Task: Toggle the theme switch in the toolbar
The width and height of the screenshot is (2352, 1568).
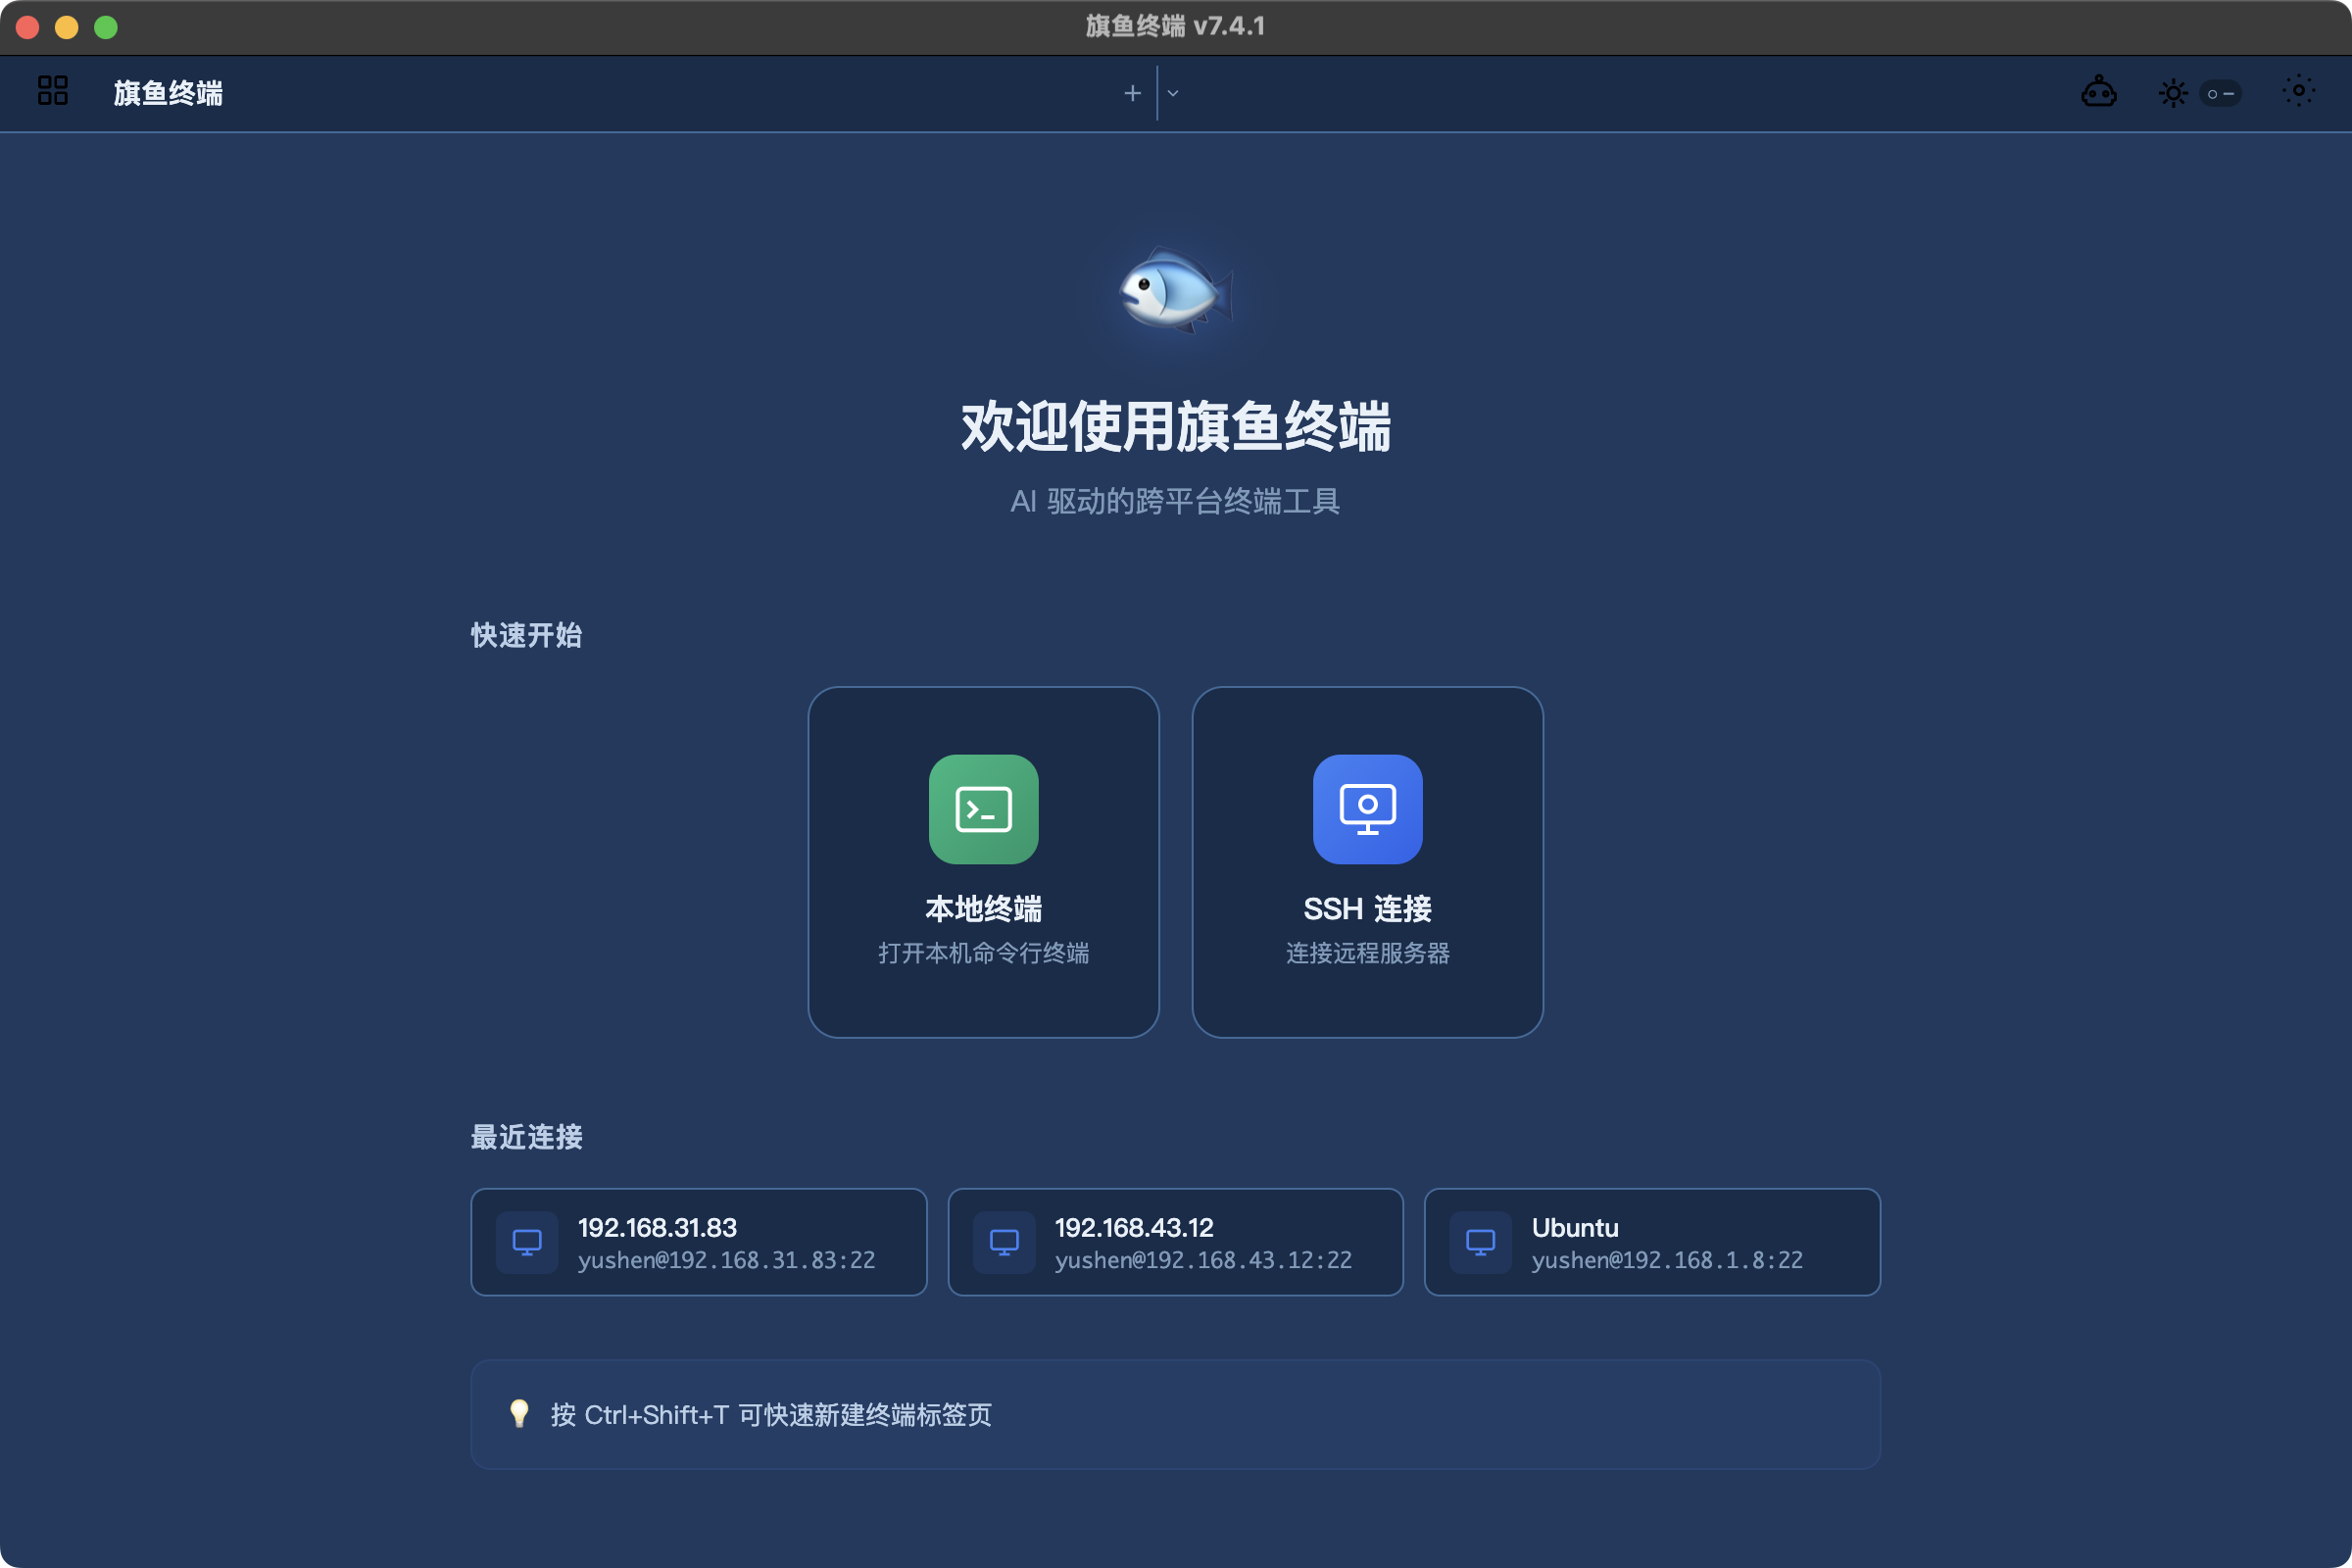Action: pos(2221,92)
